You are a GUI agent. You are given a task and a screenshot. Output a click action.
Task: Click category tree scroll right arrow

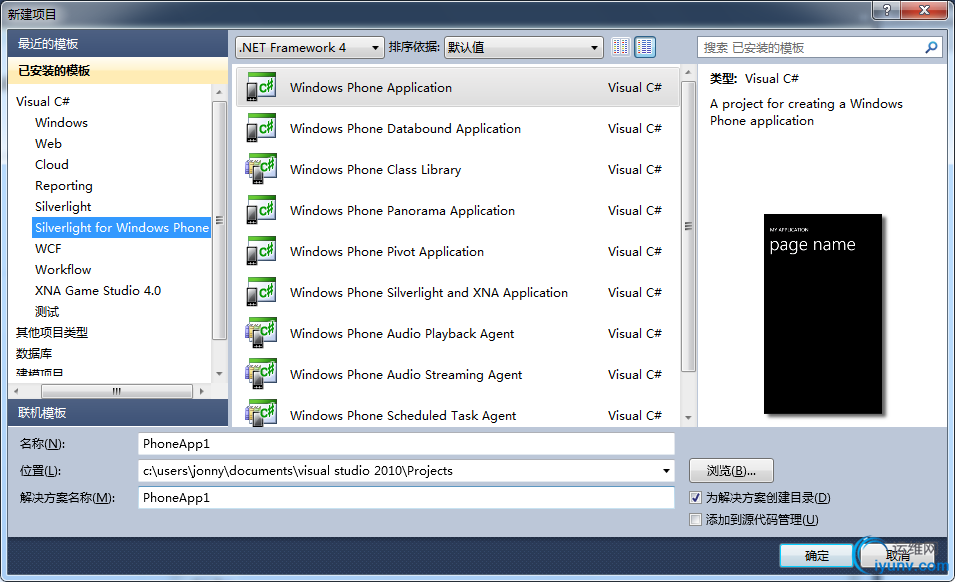tap(202, 391)
